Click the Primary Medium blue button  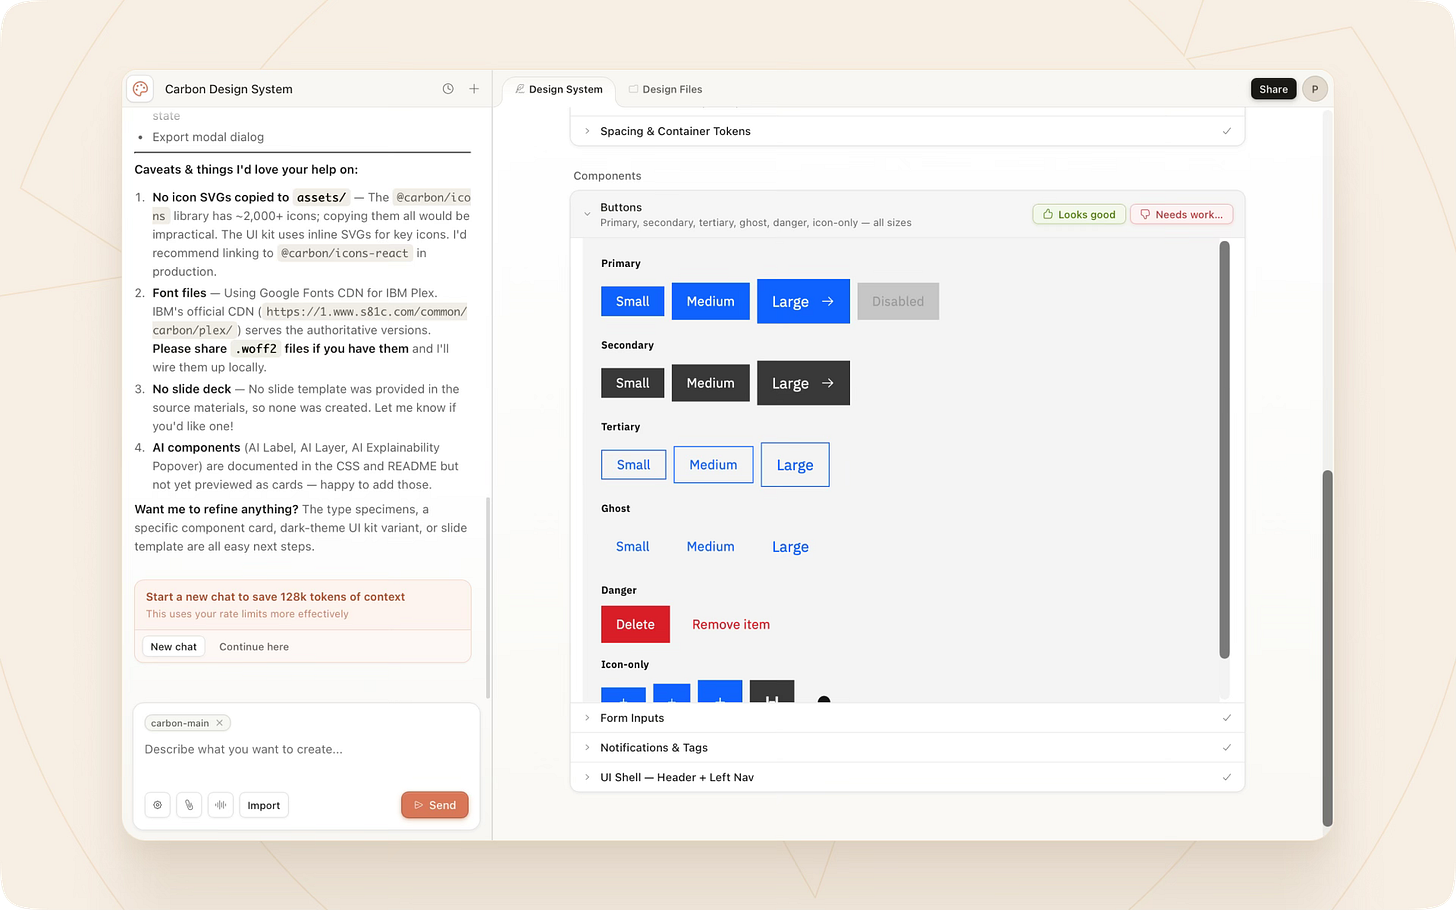click(x=711, y=301)
